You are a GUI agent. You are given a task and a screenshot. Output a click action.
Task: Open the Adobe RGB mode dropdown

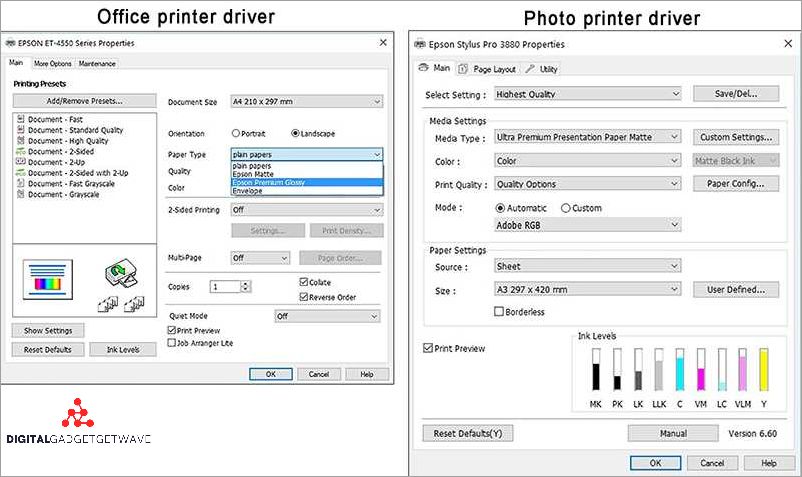tap(588, 225)
